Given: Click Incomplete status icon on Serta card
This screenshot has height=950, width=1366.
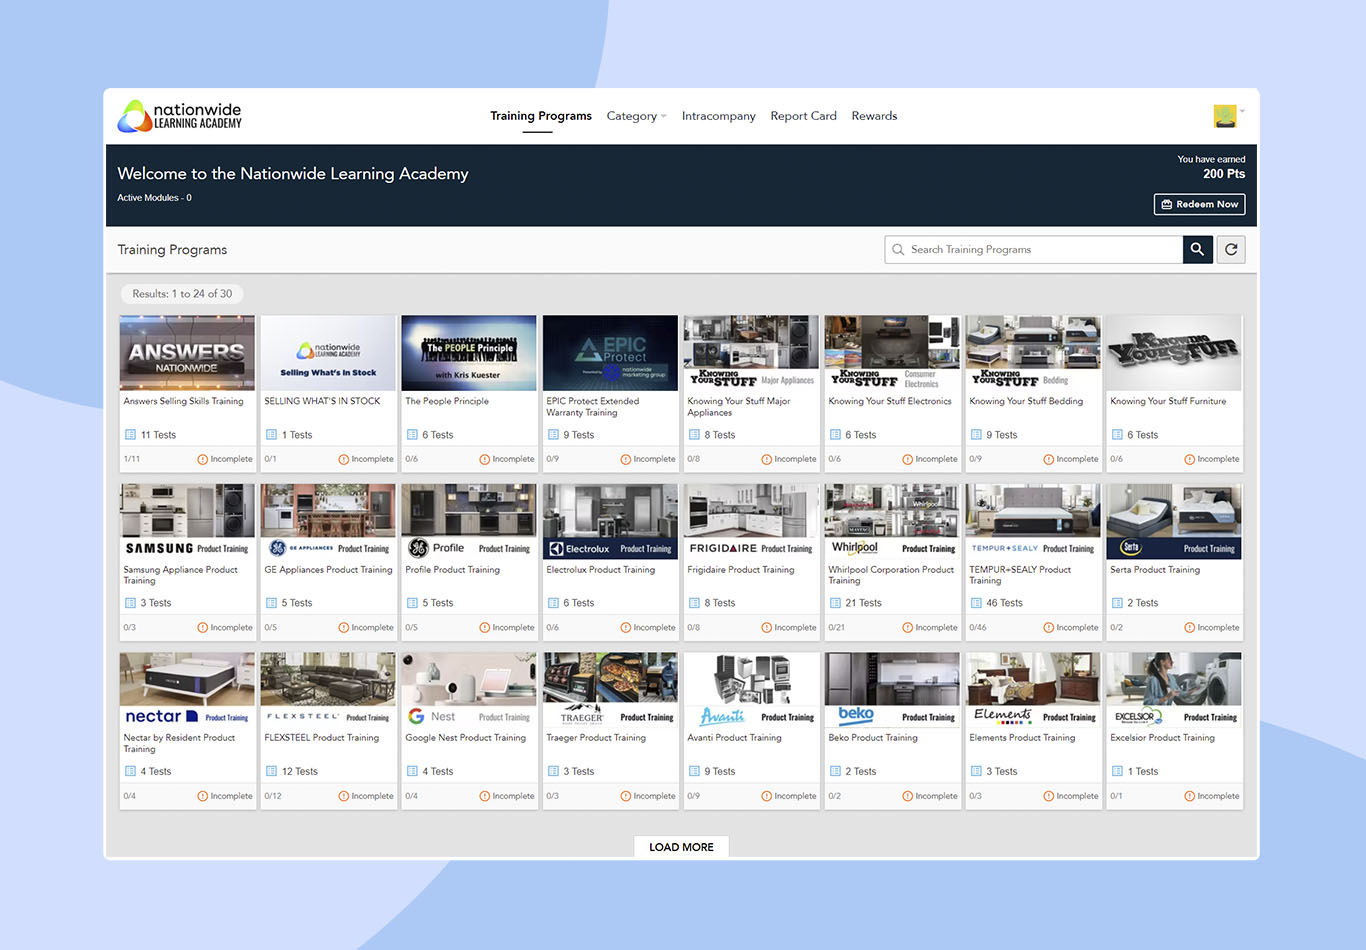Looking at the screenshot, I should pos(1190,628).
